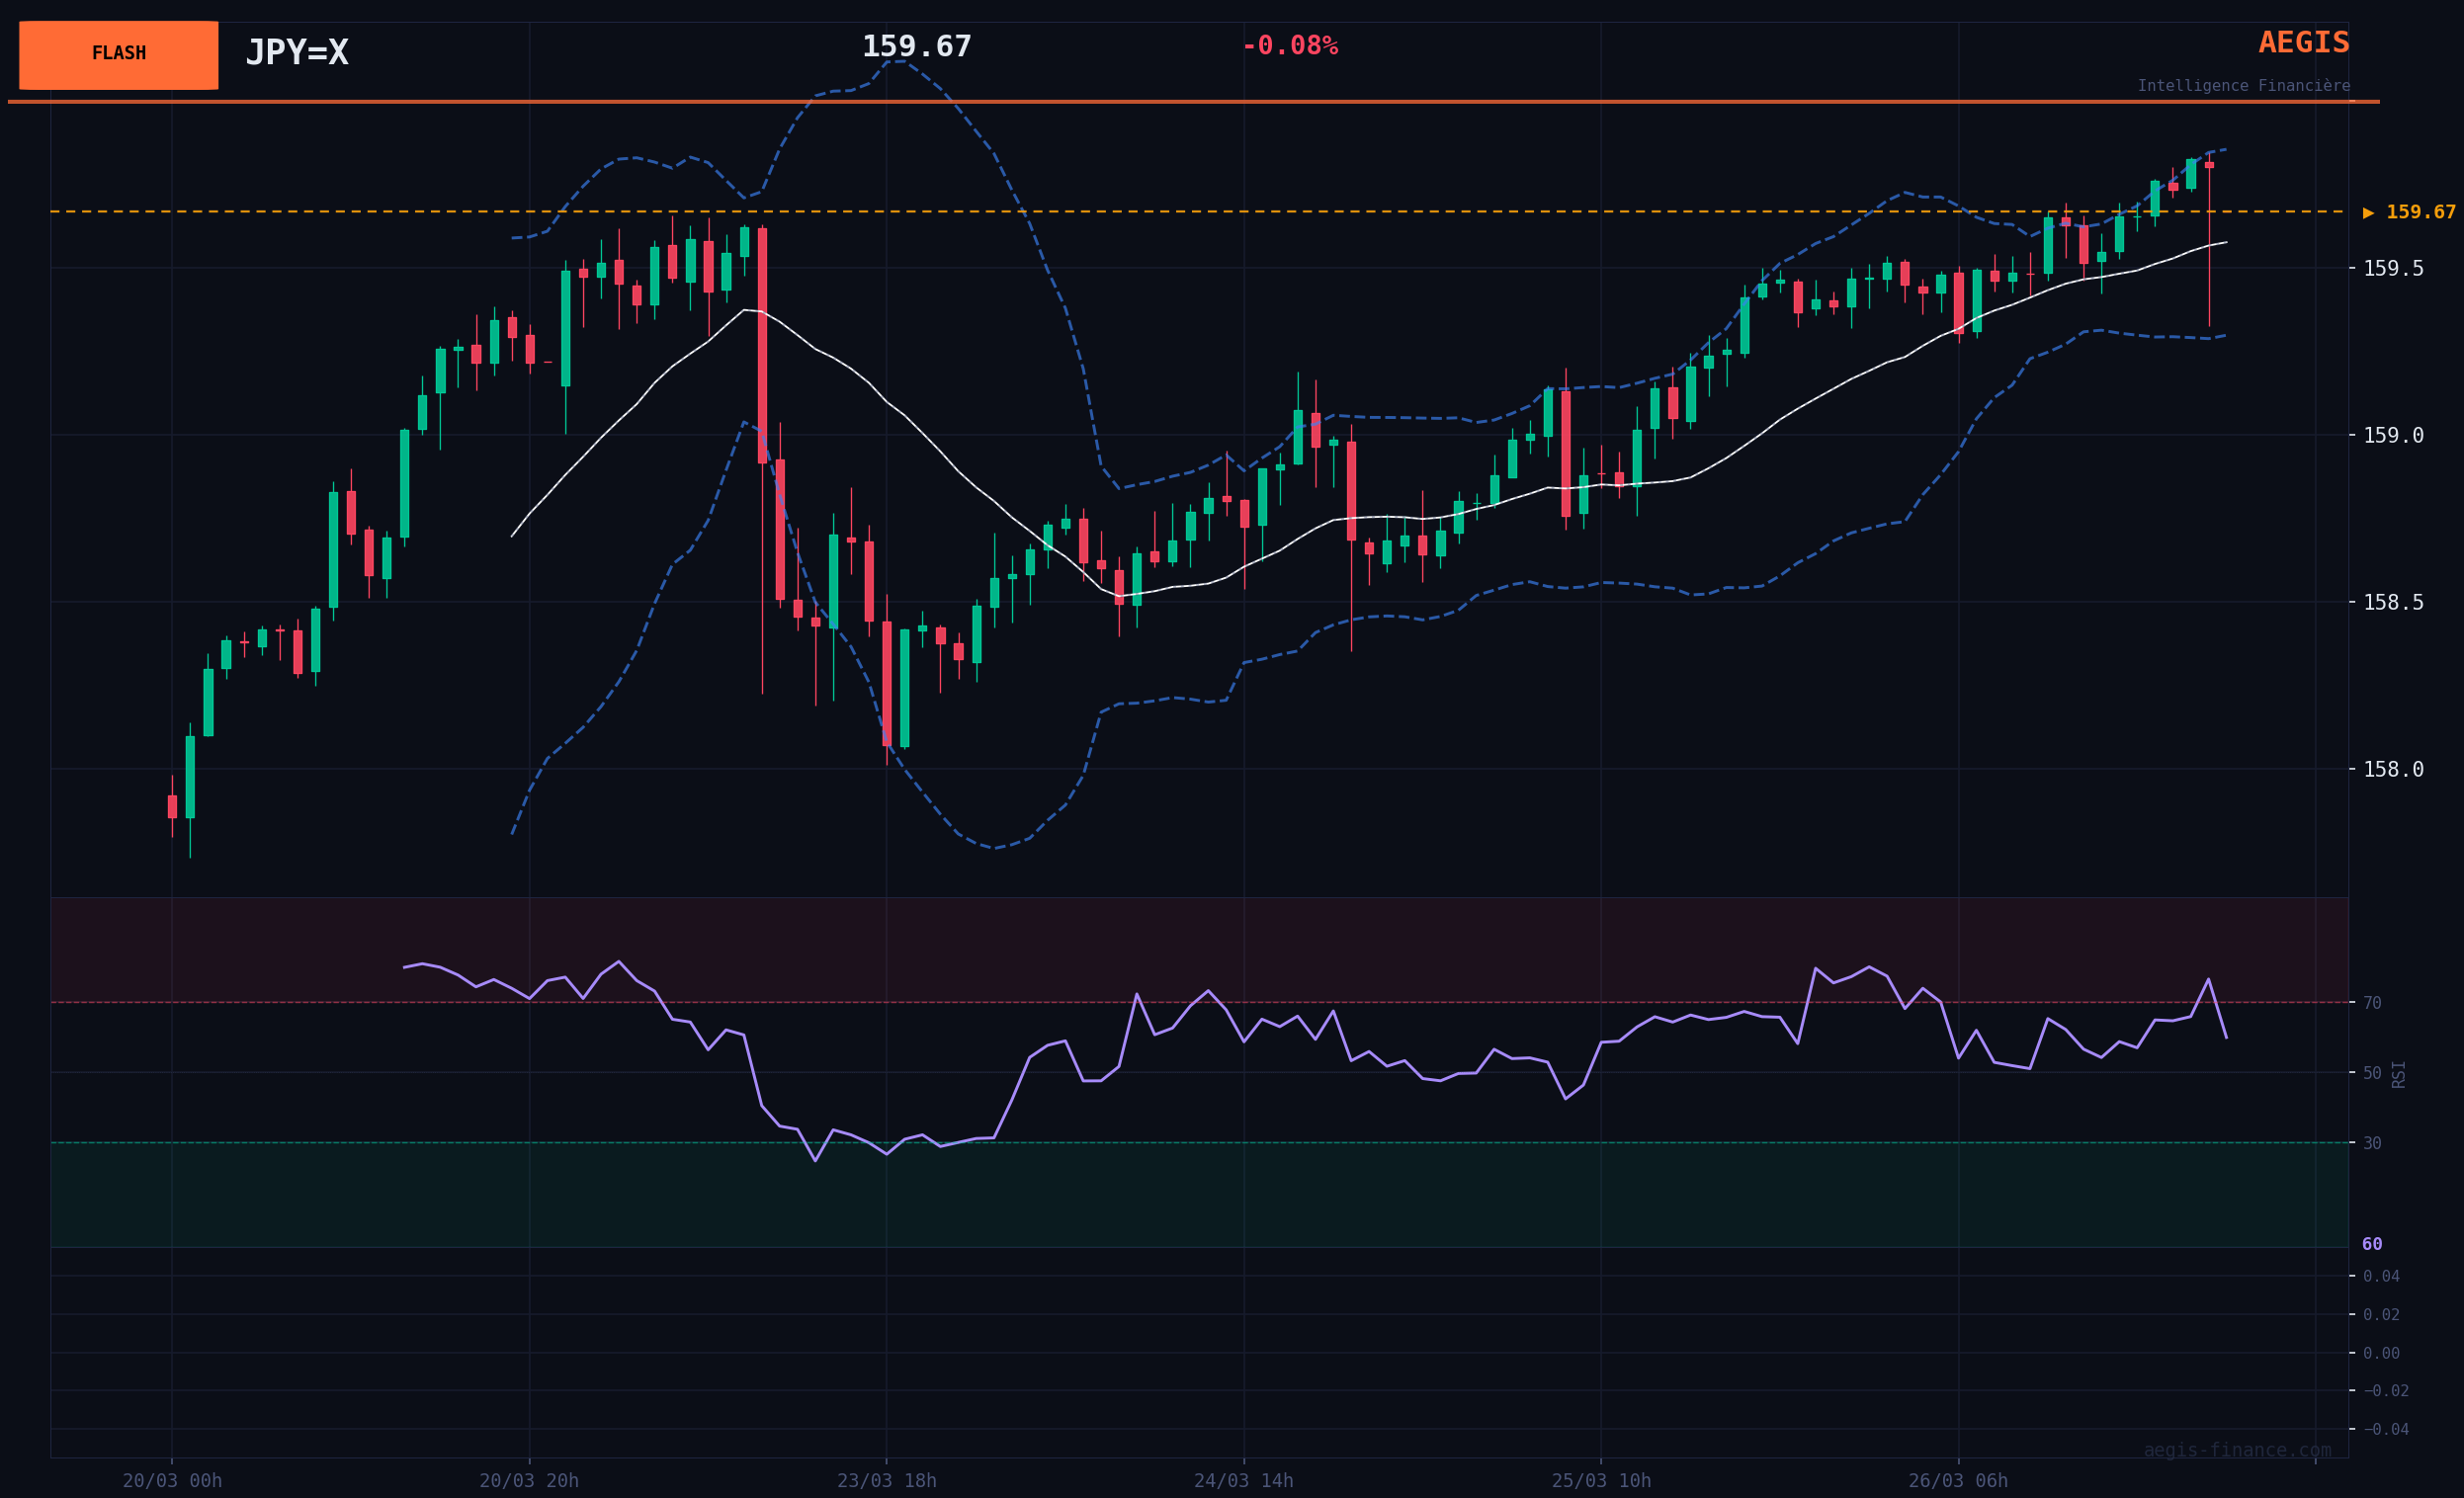Click the JPY=X ticker symbol
Viewport: 2464px width, 1498px height.
point(297,53)
